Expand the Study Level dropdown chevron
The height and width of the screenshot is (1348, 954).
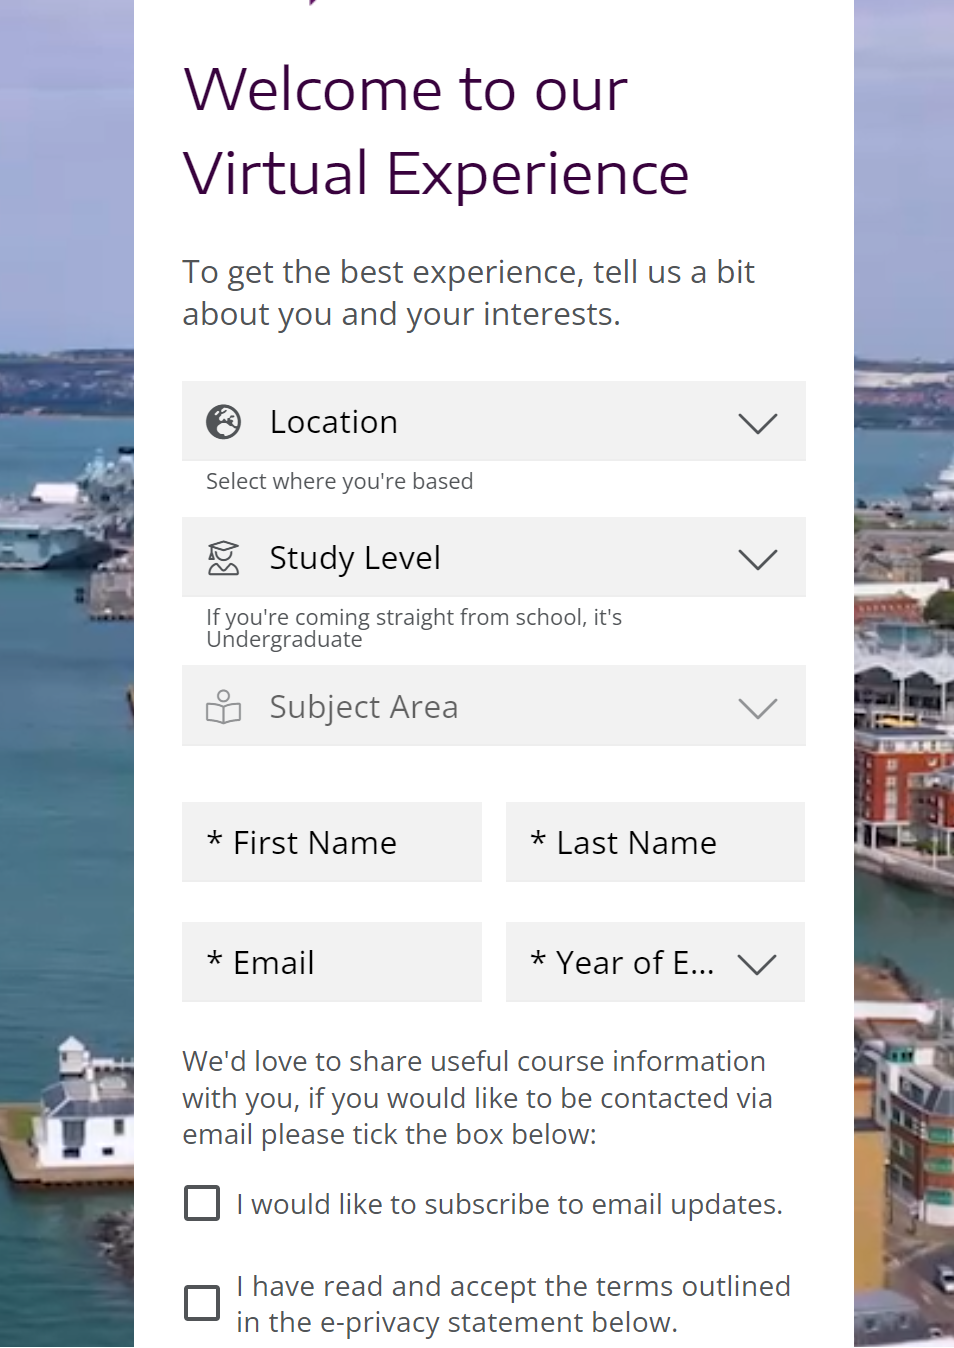[757, 559]
